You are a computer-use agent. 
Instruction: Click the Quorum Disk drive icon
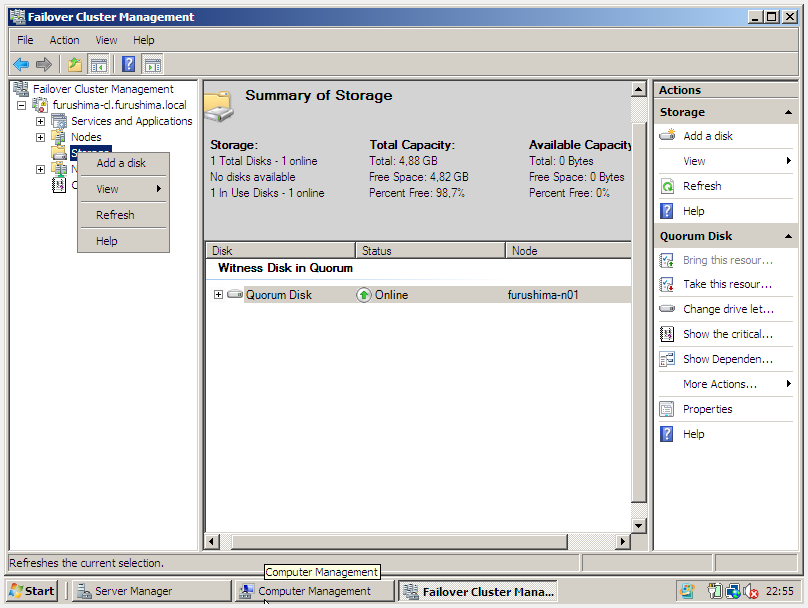click(x=235, y=294)
